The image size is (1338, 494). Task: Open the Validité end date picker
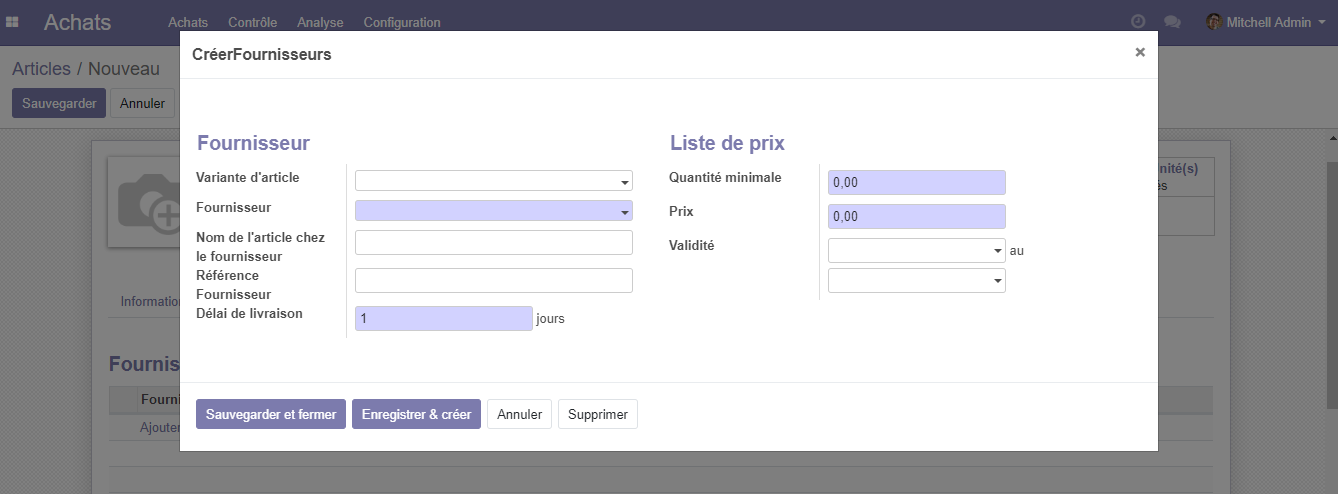916,281
